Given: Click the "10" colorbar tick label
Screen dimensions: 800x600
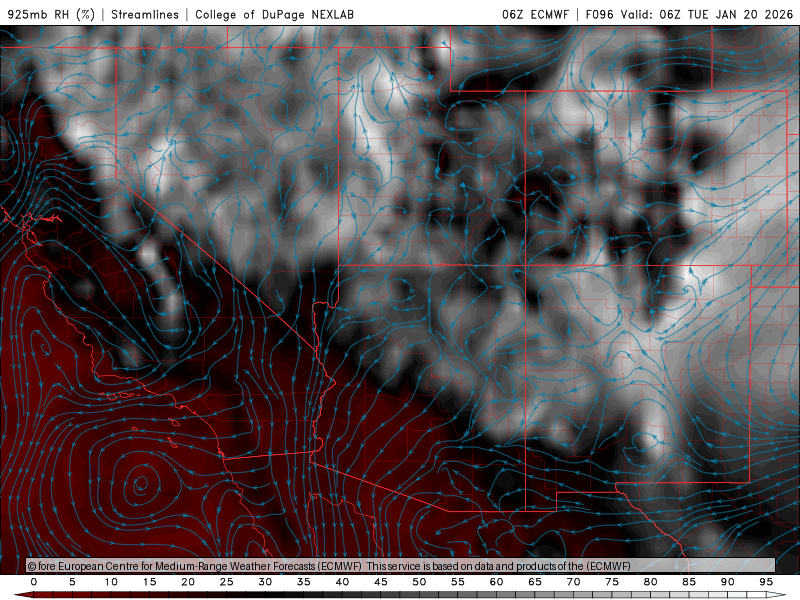Looking at the screenshot, I should 111,582.
